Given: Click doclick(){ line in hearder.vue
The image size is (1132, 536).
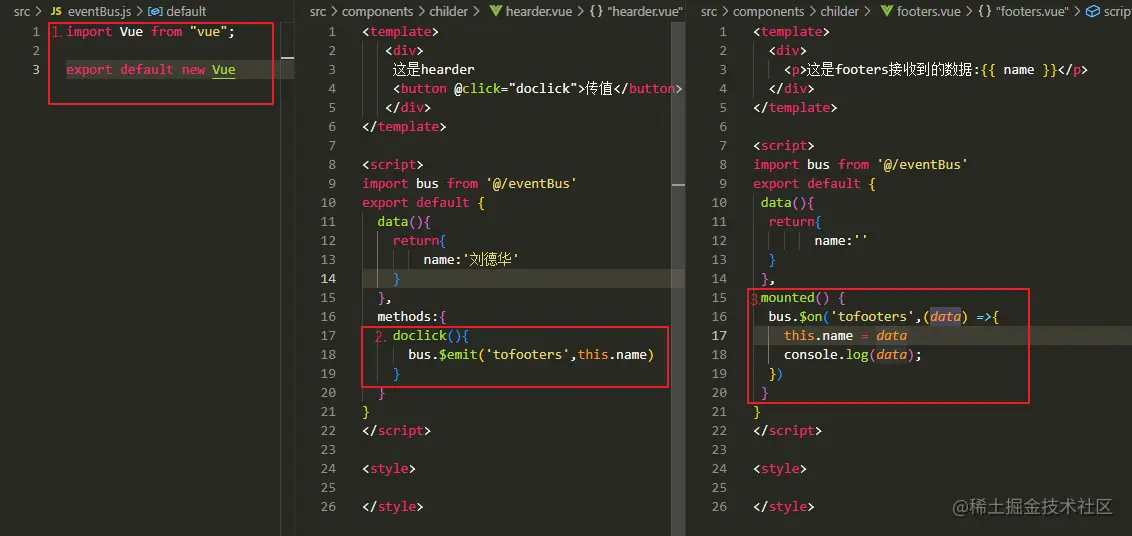Looking at the screenshot, I should (x=431, y=335).
